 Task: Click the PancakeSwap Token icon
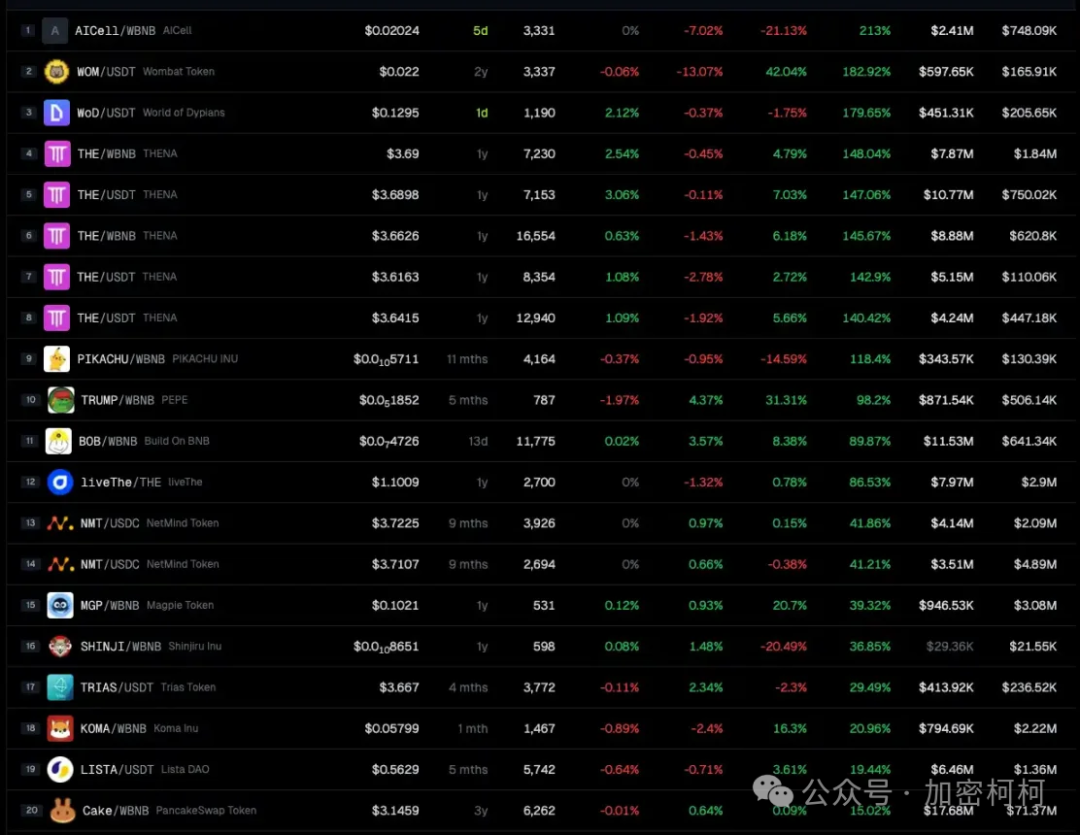tap(62, 810)
